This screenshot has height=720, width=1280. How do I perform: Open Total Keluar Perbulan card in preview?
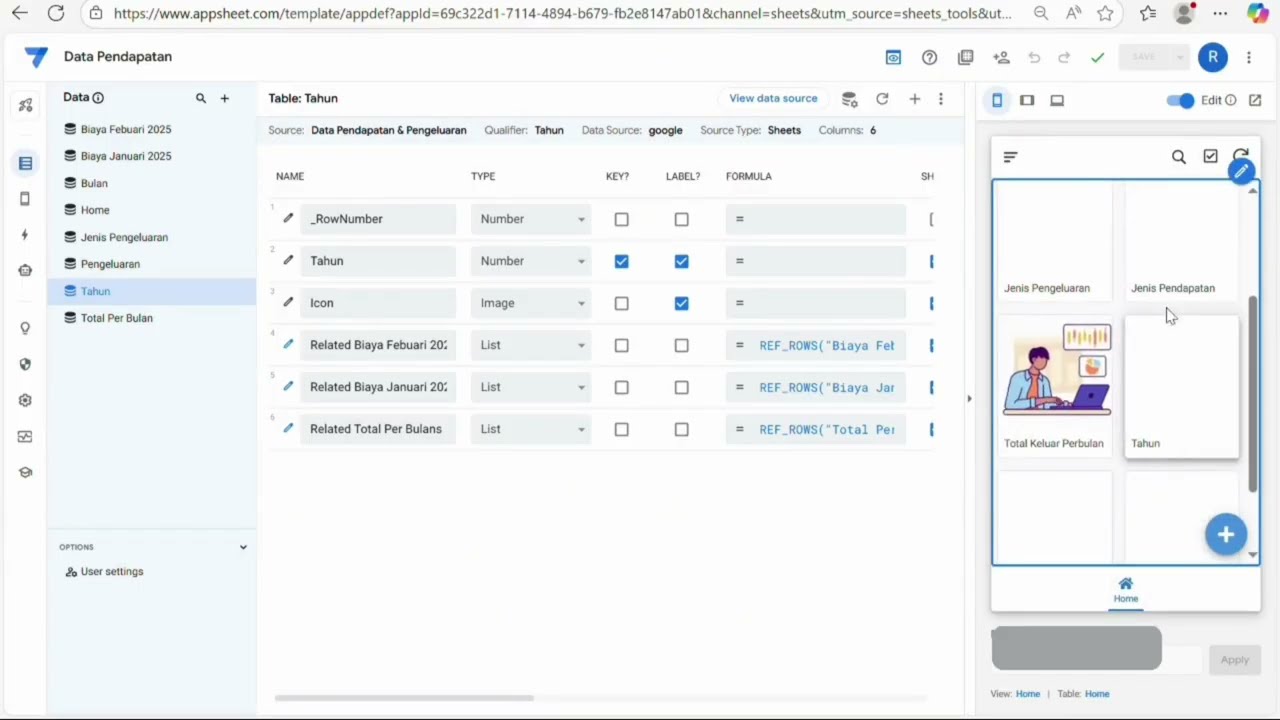1055,388
